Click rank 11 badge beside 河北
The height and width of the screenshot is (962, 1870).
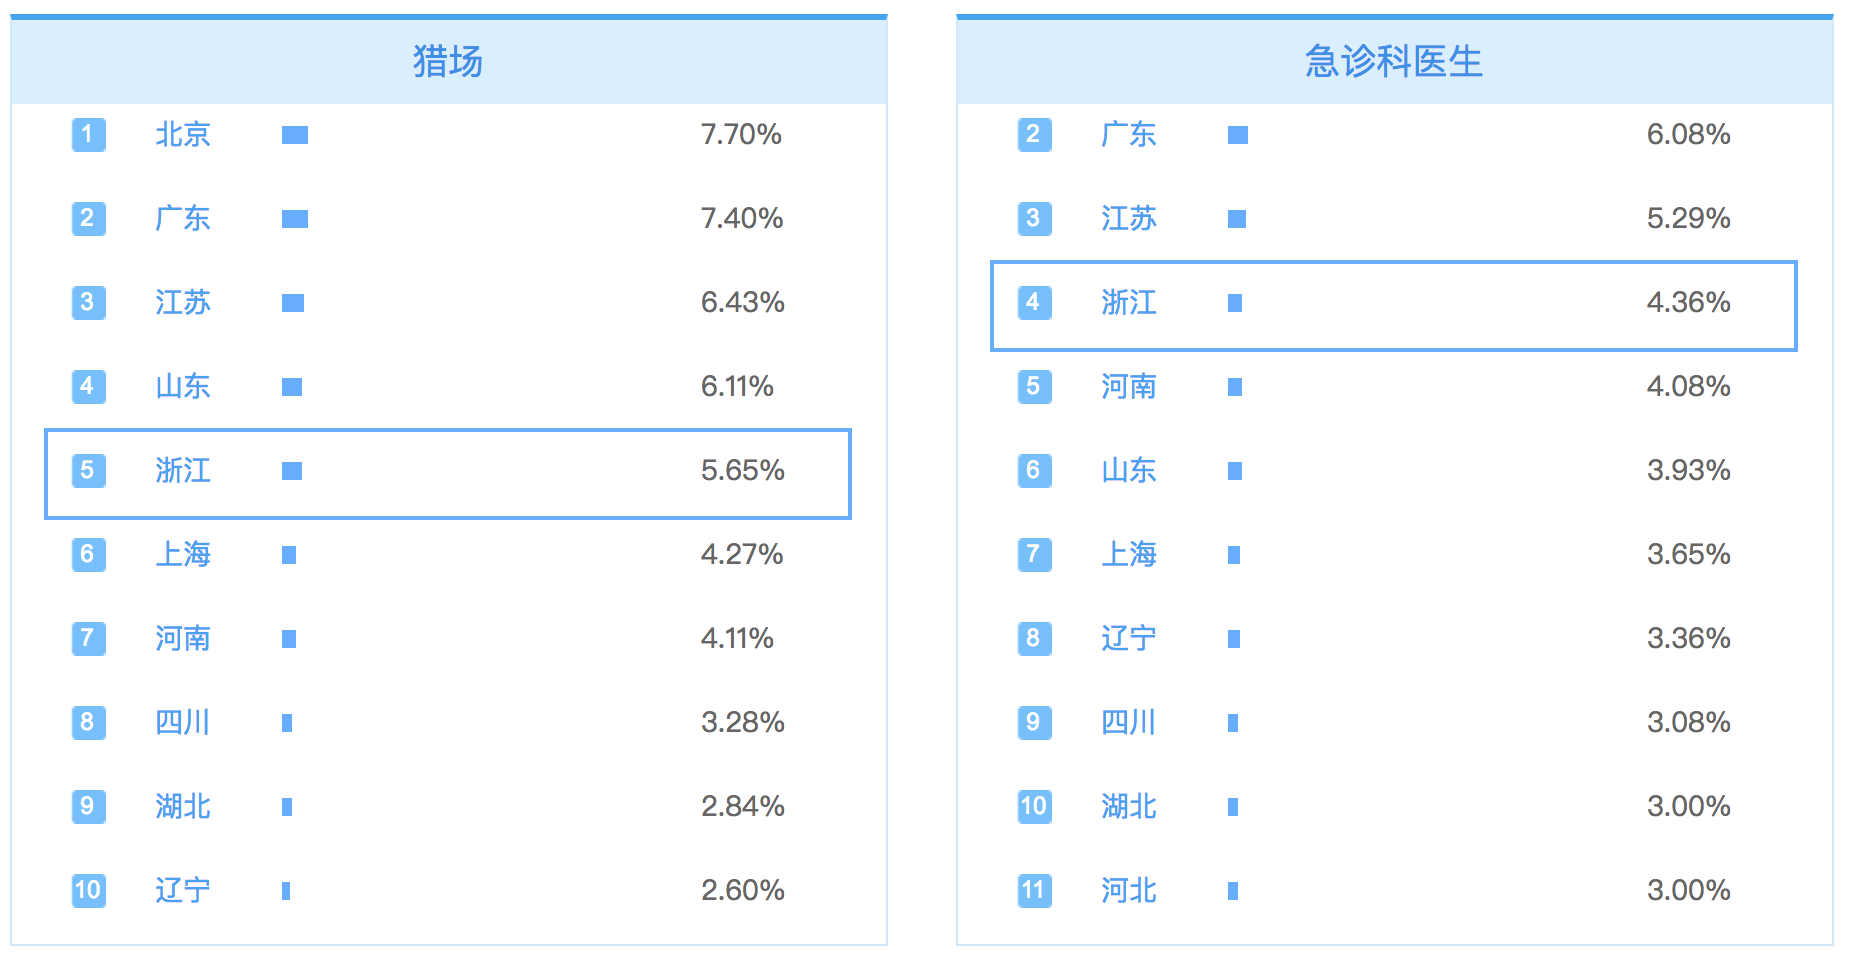click(x=1034, y=890)
